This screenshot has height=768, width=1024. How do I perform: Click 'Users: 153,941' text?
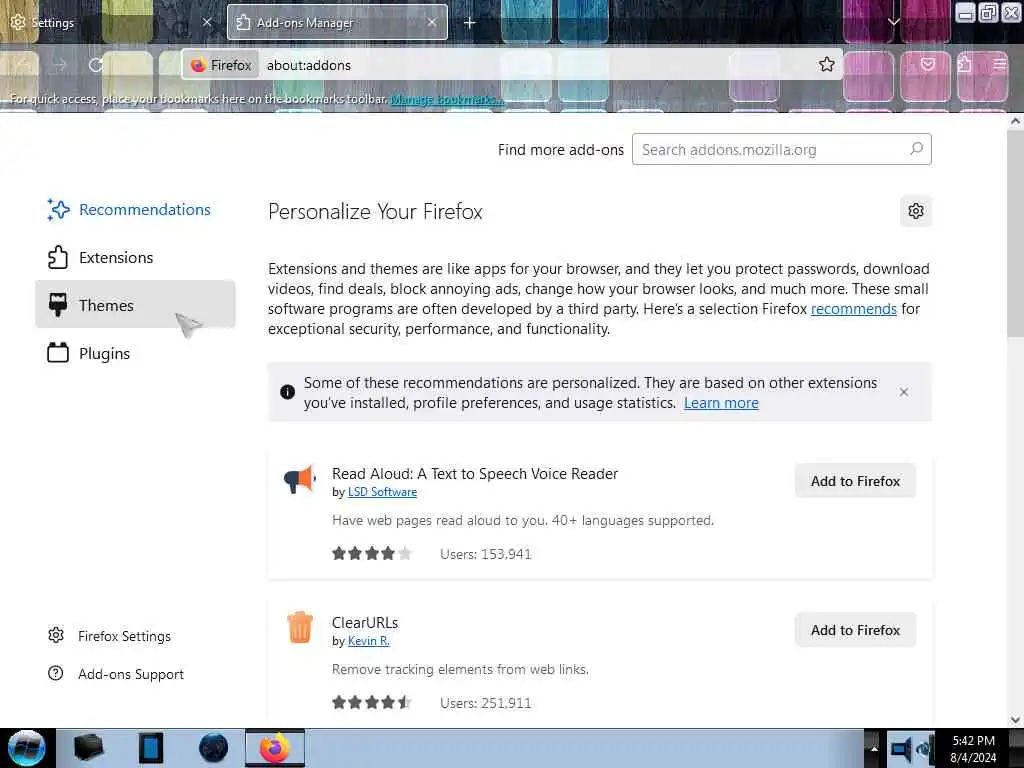[x=485, y=554]
